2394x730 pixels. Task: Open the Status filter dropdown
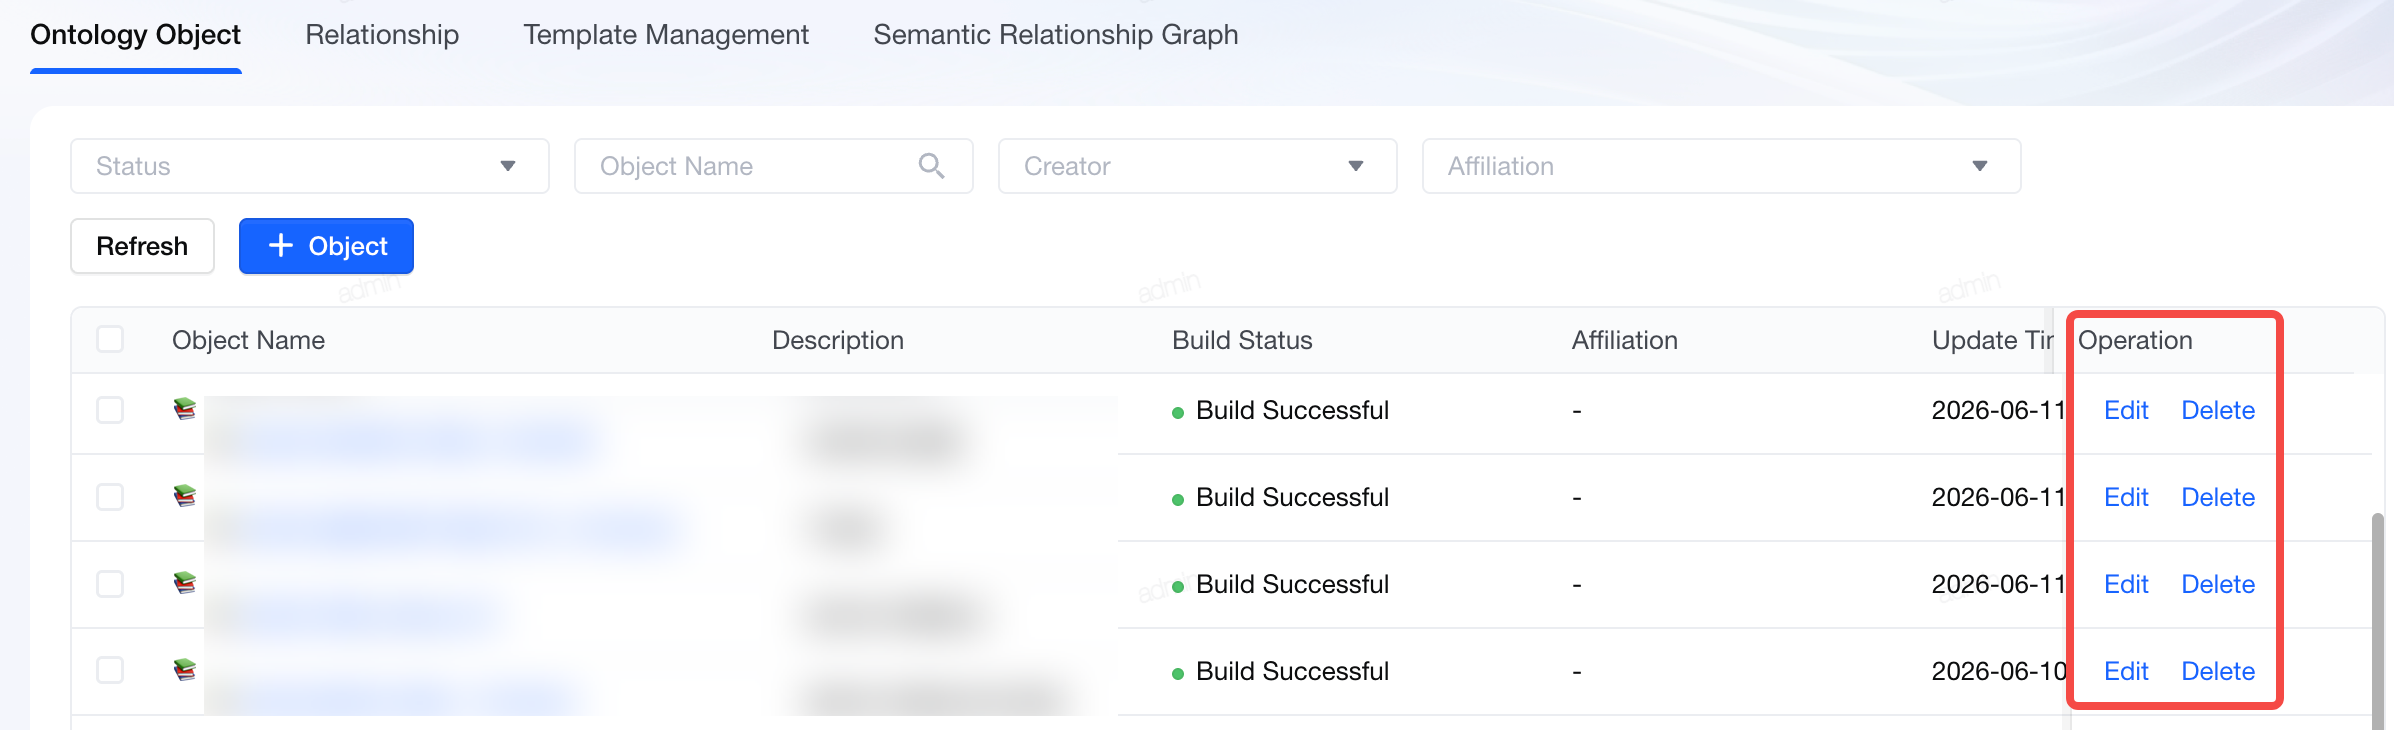(x=310, y=166)
